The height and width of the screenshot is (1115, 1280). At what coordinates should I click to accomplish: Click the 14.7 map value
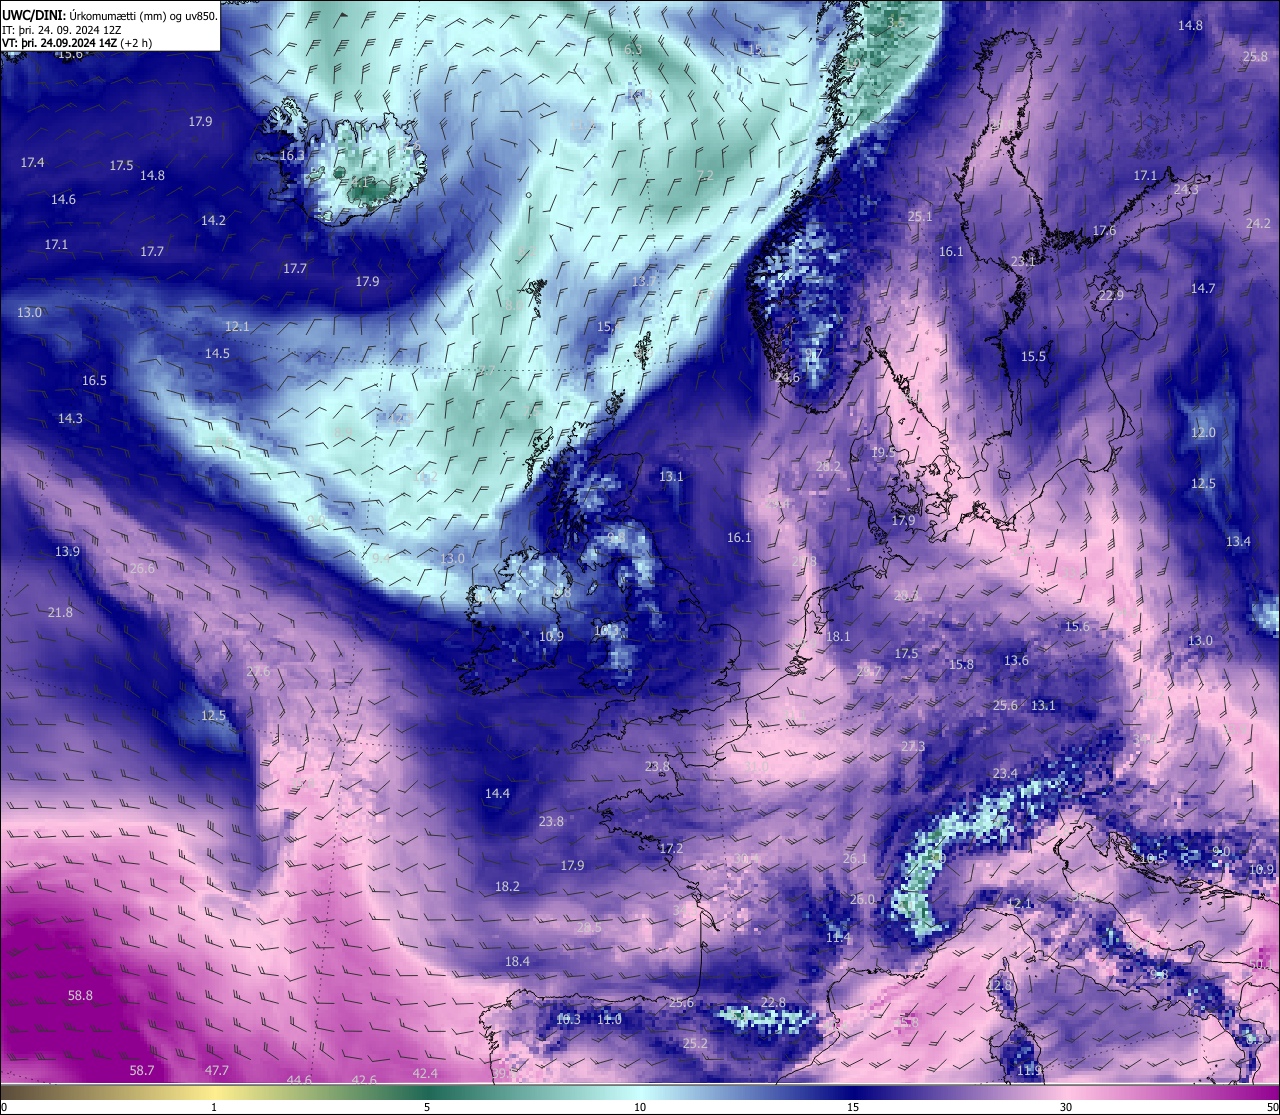[x=1202, y=288]
